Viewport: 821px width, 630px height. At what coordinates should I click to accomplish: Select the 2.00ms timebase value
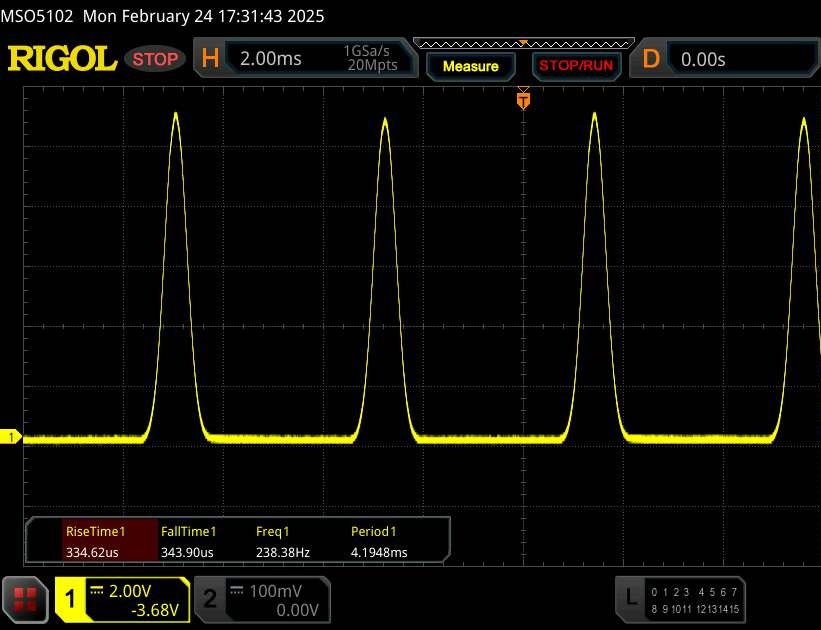(271, 59)
